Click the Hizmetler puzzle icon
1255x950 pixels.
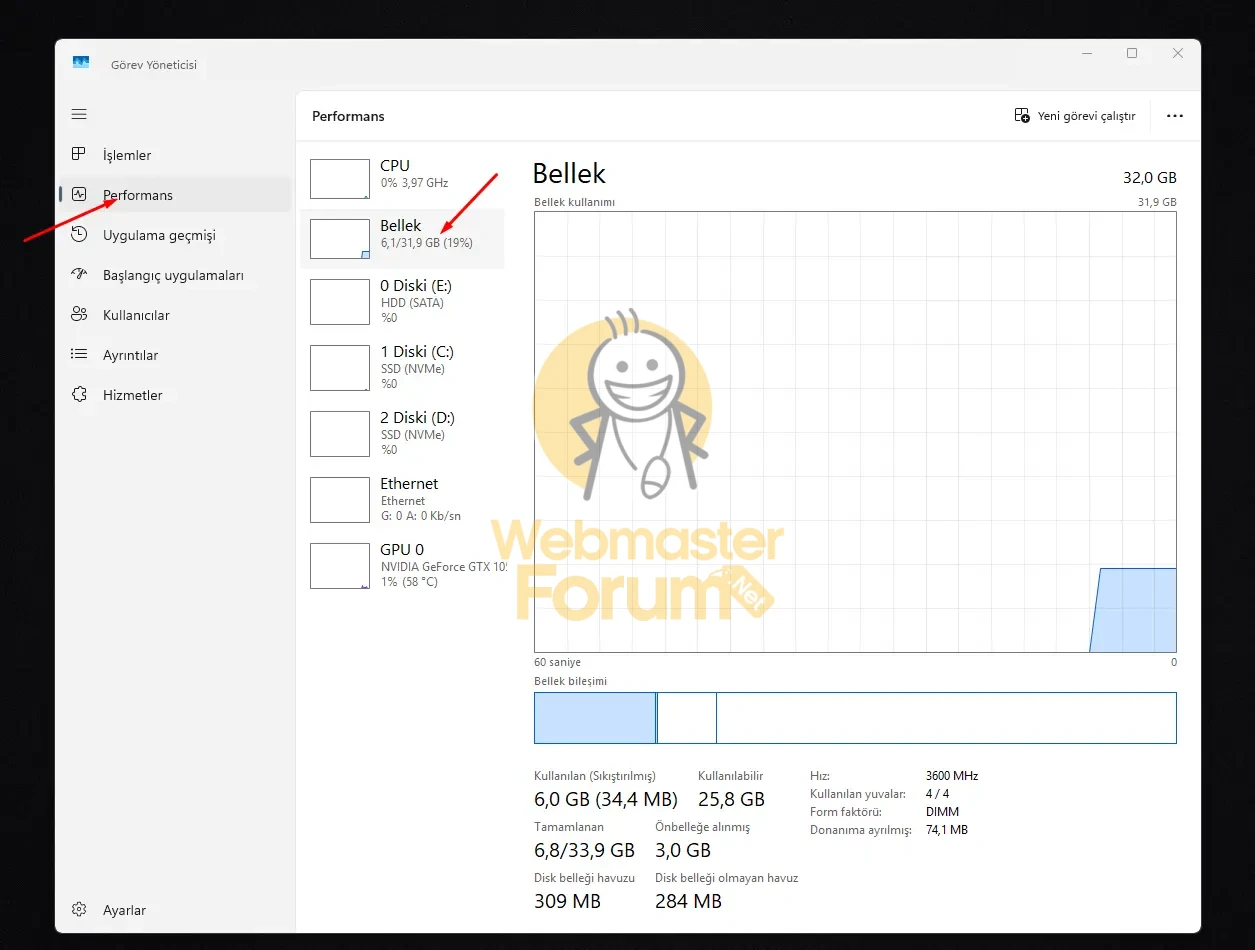tap(79, 394)
